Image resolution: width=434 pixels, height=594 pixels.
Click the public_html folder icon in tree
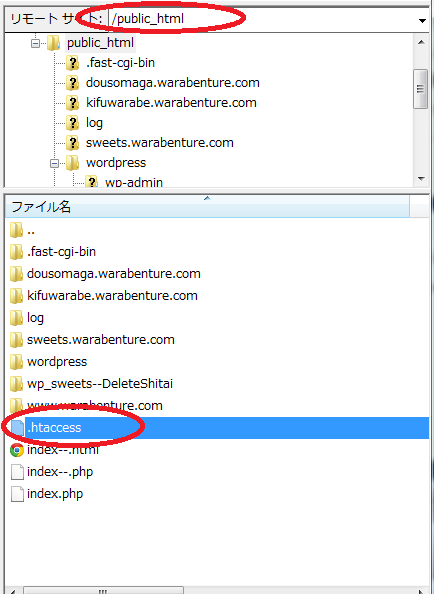pyautogui.click(x=53, y=43)
